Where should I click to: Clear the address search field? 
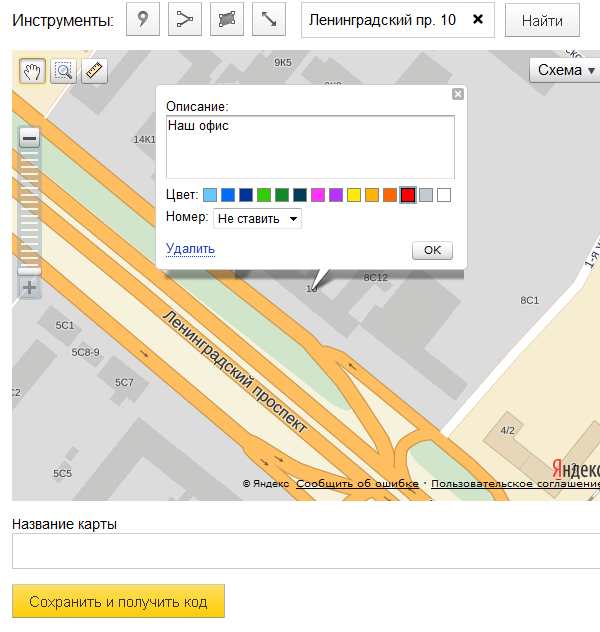pos(477,19)
